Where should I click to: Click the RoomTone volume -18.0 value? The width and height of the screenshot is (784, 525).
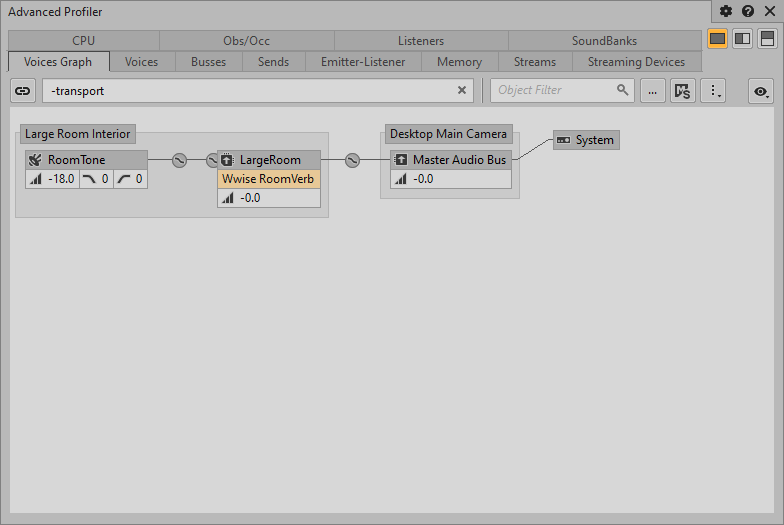tap(61, 179)
